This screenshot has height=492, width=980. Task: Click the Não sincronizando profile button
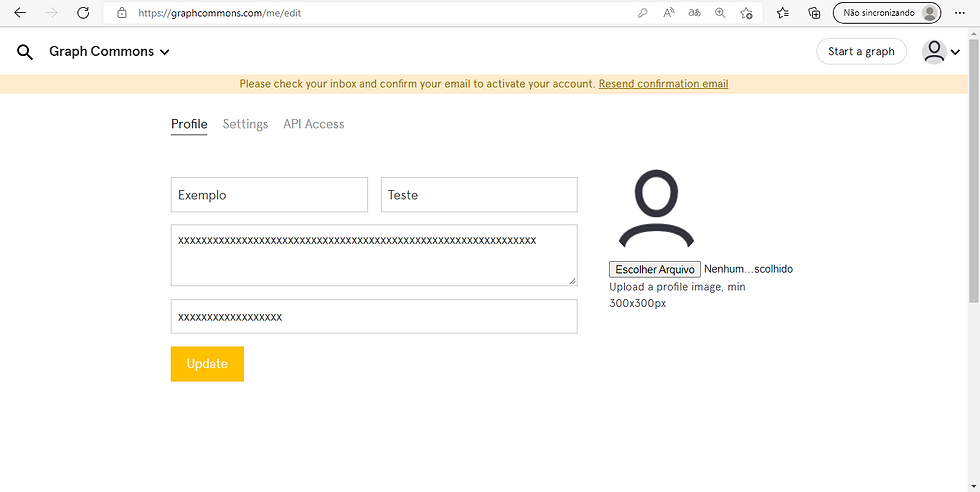coord(886,13)
